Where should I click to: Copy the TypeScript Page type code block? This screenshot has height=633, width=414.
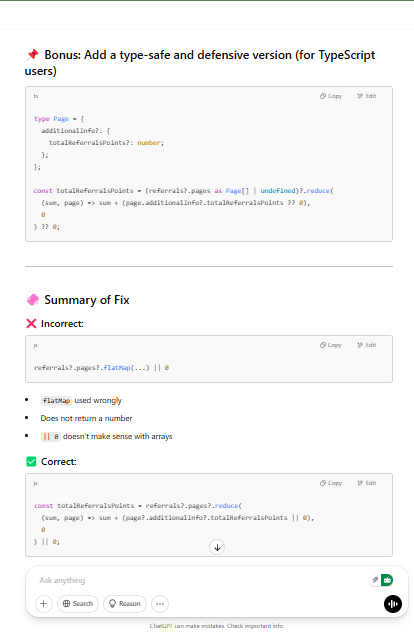coord(331,96)
